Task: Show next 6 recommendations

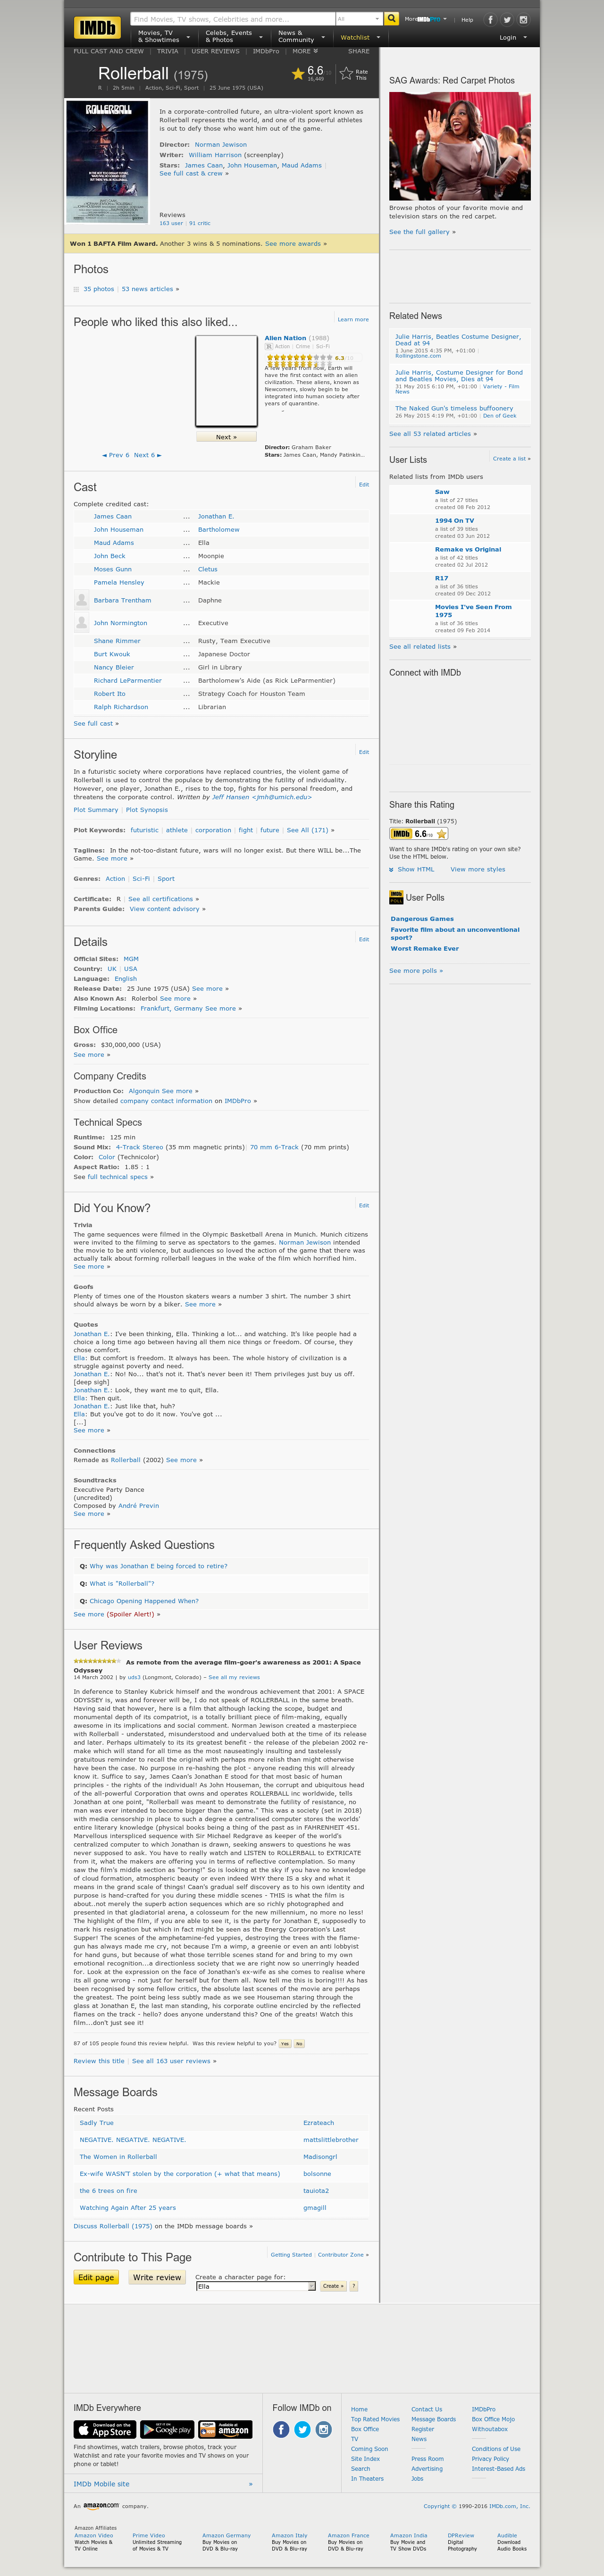Action: pos(147,455)
